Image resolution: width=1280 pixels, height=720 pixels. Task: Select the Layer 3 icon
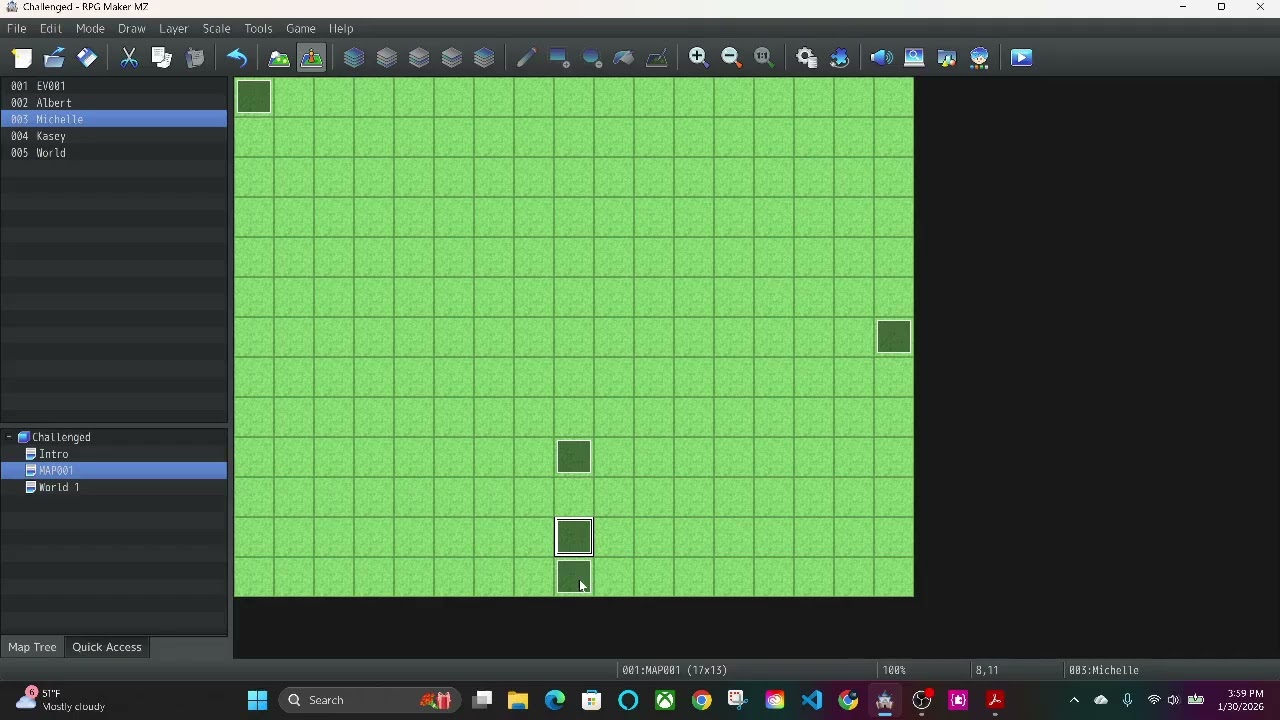pyautogui.click(x=452, y=58)
